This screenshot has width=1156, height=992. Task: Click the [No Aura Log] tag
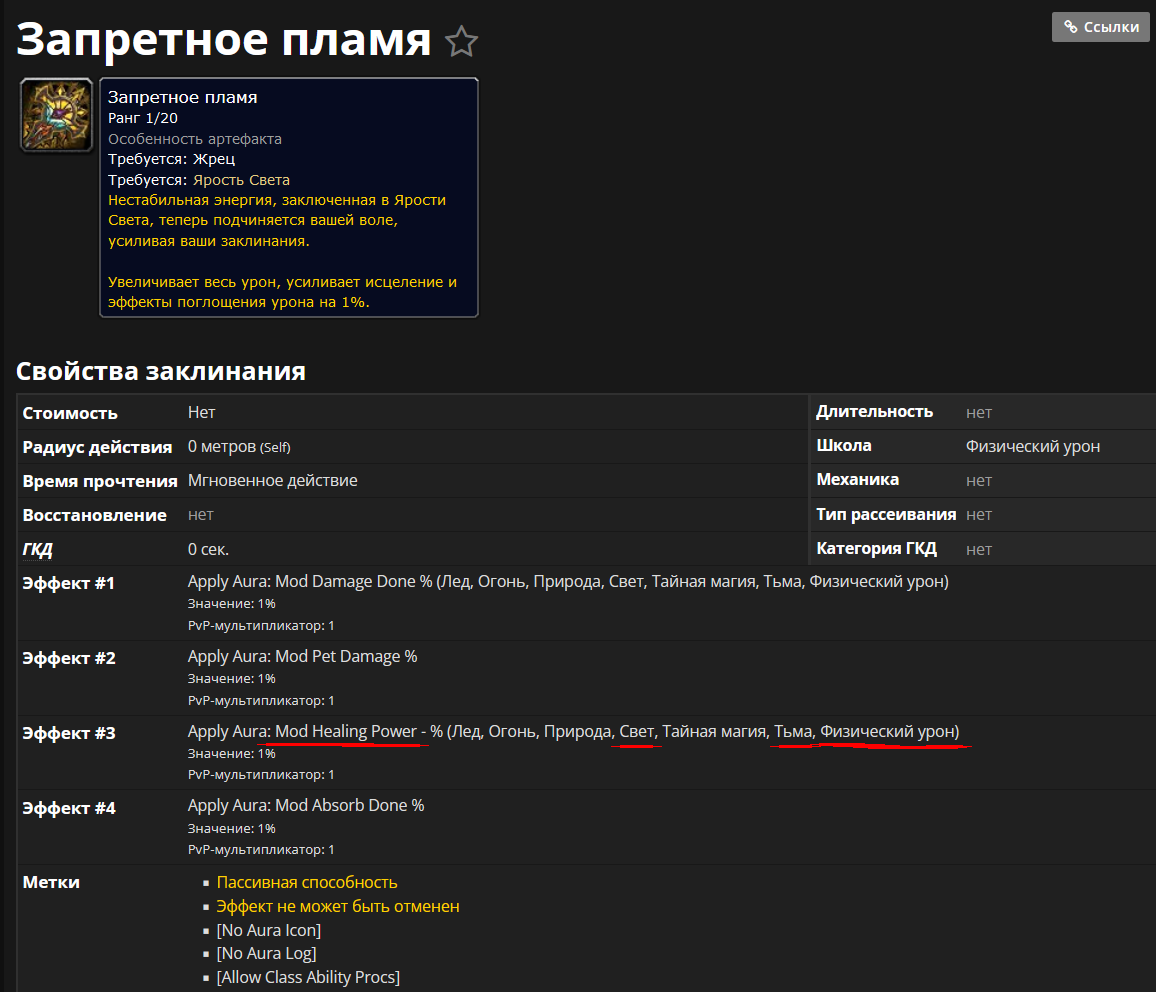pos(266,954)
